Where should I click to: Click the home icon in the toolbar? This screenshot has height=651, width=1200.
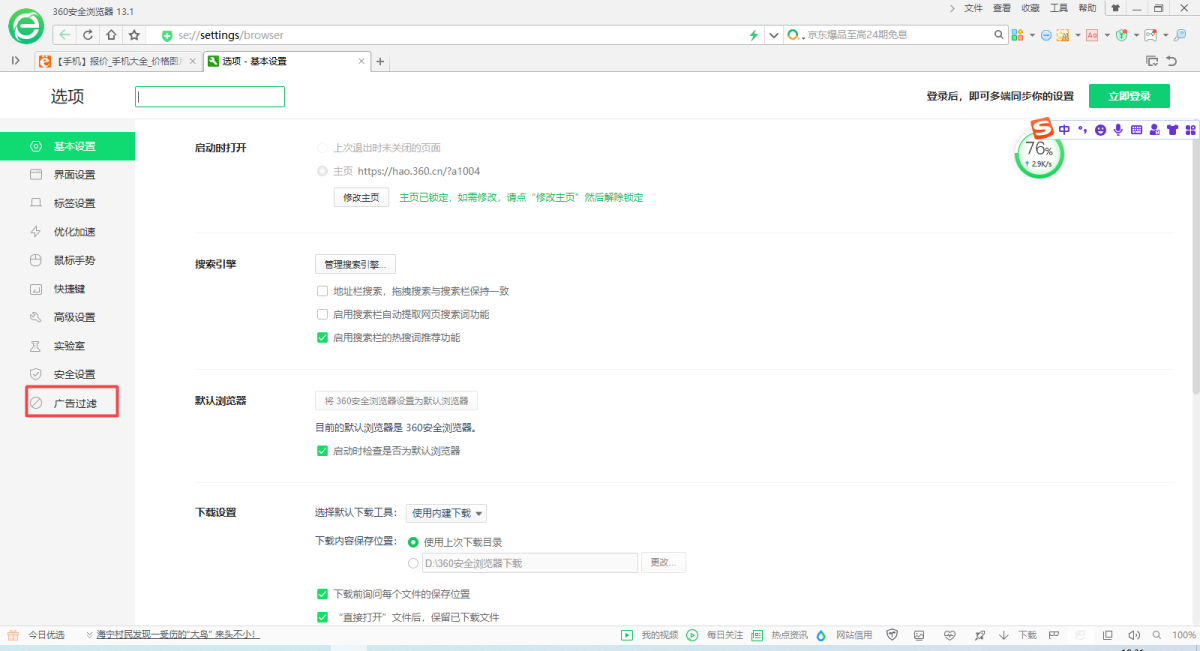coord(111,35)
